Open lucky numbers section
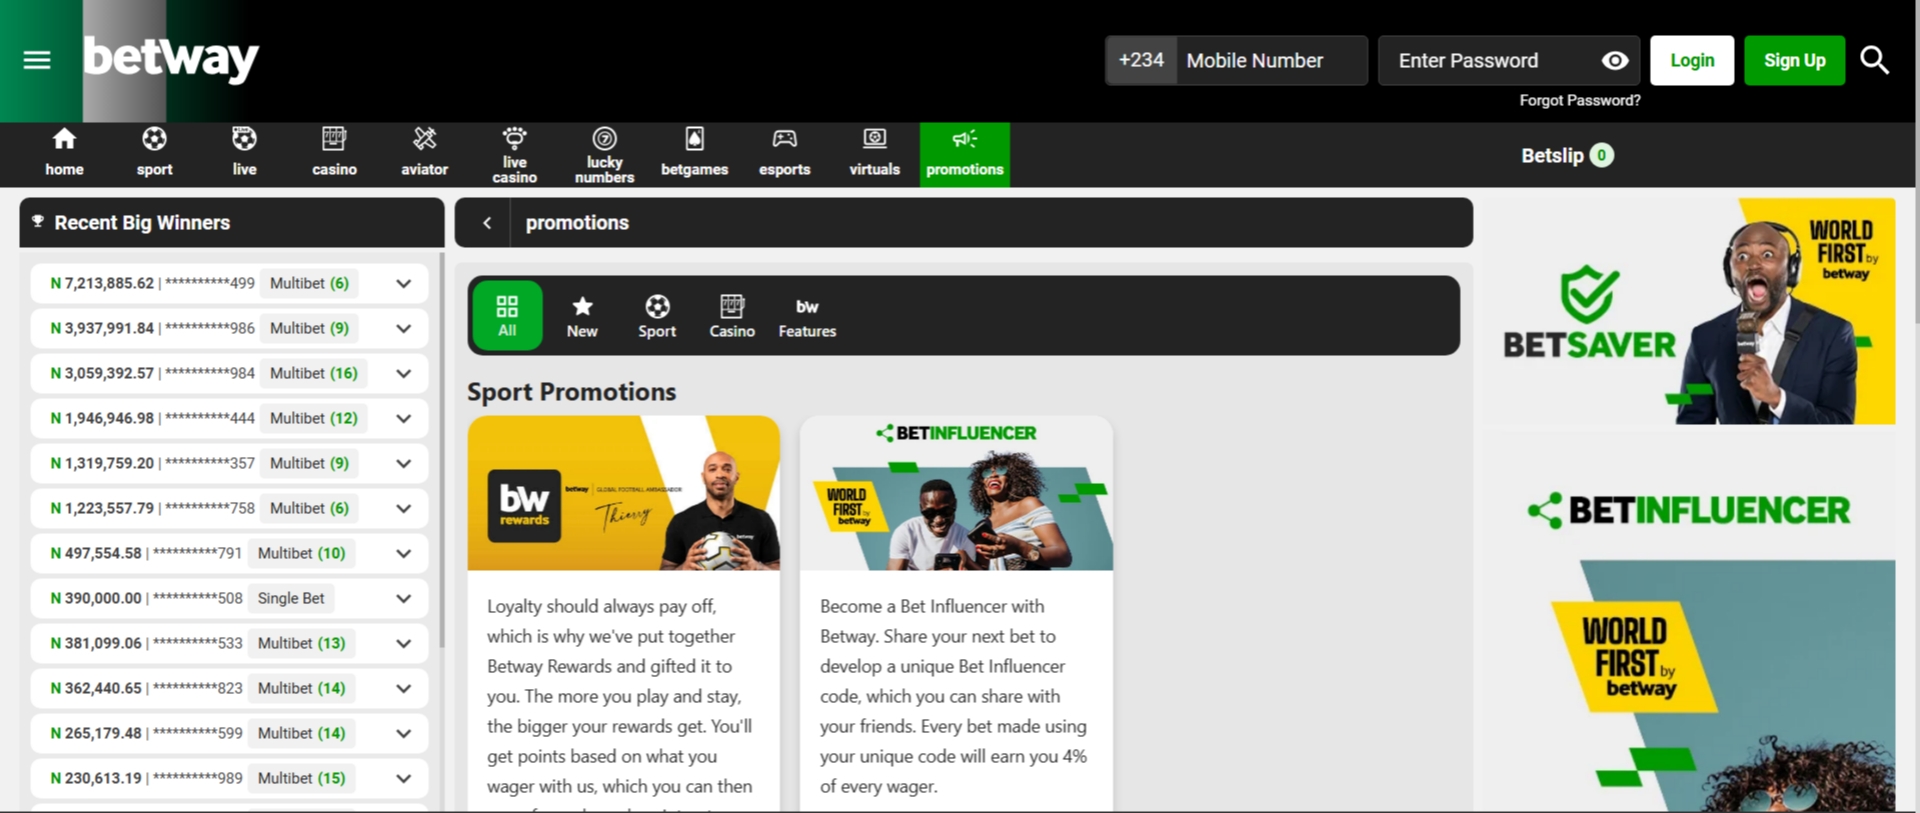This screenshot has width=1920, height=813. (604, 154)
